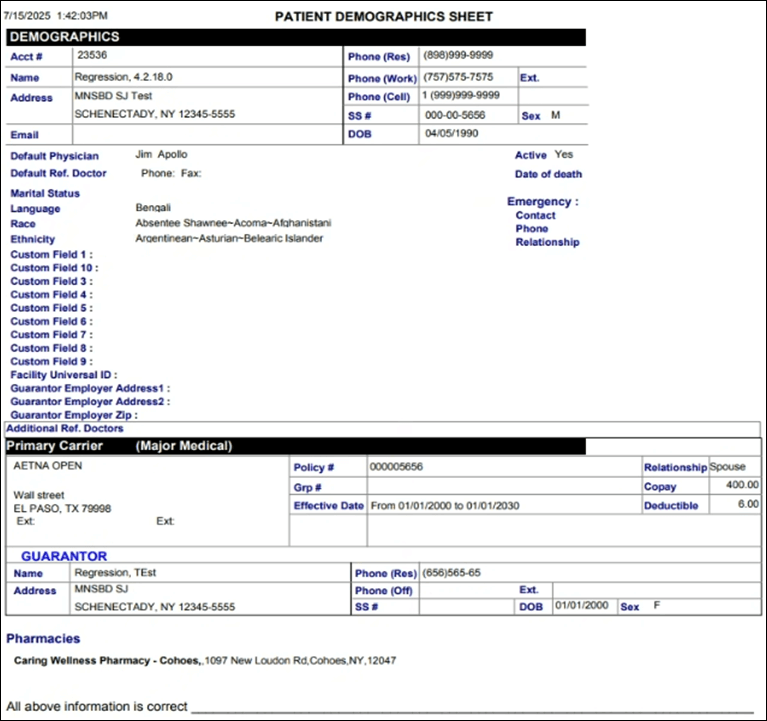Select the Default Physician name Jim Apollo
767x721 pixels.
coord(161,155)
